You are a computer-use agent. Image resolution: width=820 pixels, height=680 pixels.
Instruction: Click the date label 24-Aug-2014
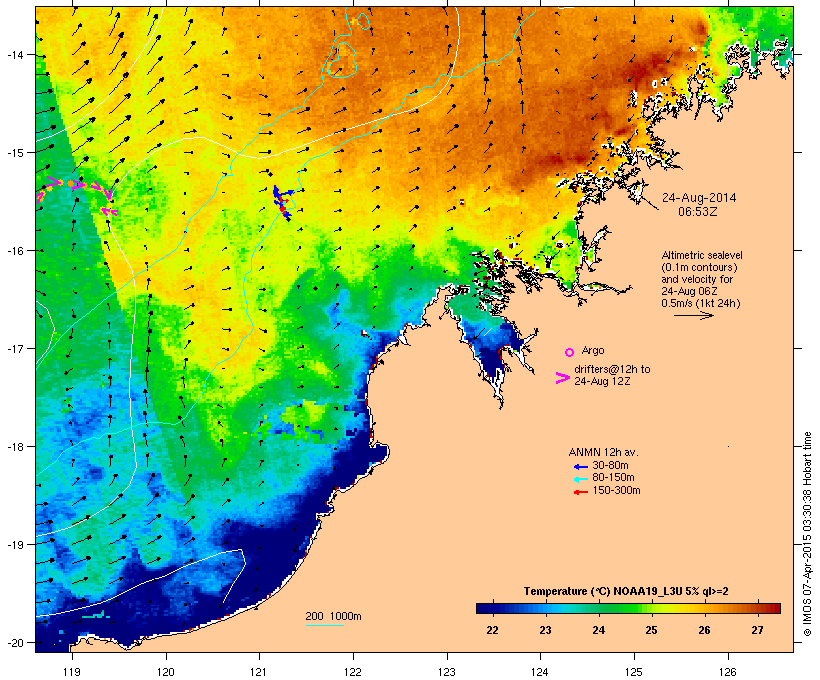[x=699, y=198]
